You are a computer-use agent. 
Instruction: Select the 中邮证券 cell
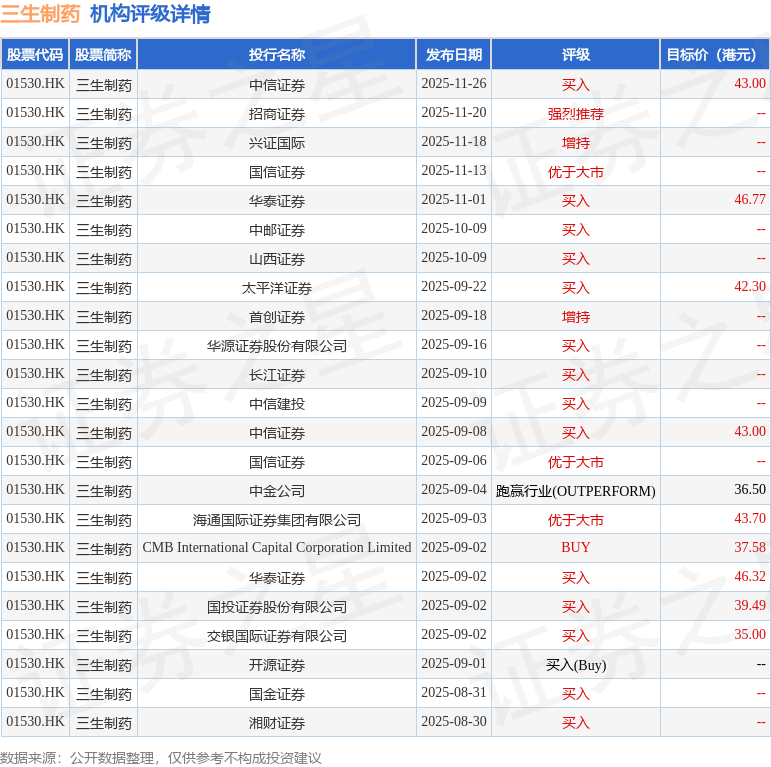point(277,230)
